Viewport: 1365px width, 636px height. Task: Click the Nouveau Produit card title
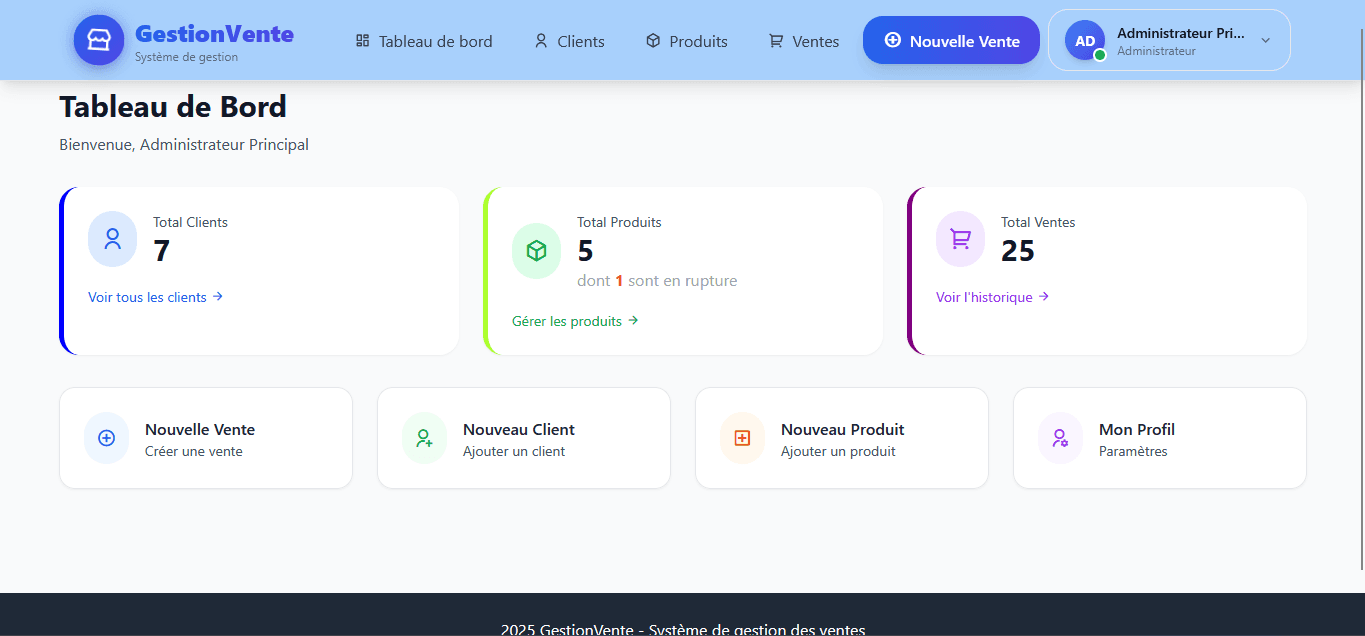click(x=842, y=429)
